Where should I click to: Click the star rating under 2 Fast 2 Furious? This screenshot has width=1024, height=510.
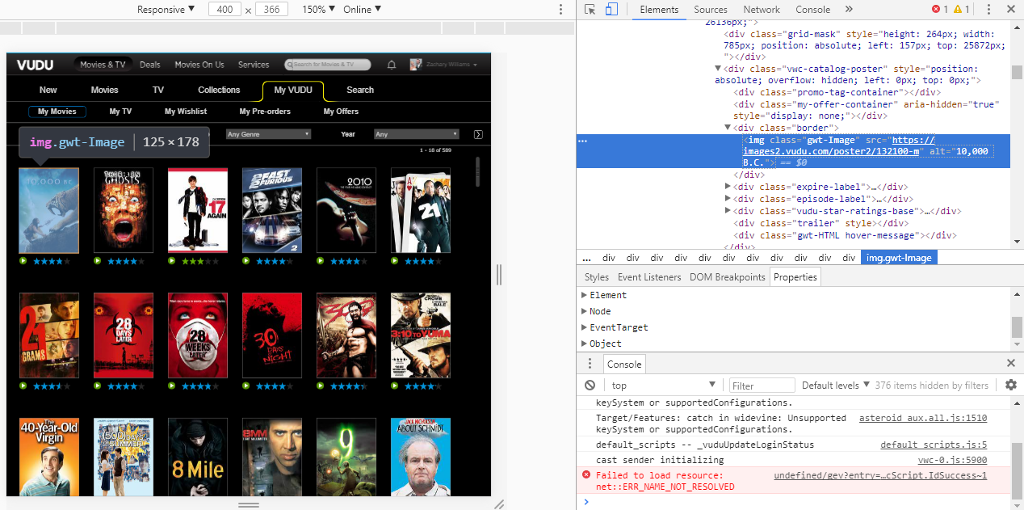coord(275,261)
